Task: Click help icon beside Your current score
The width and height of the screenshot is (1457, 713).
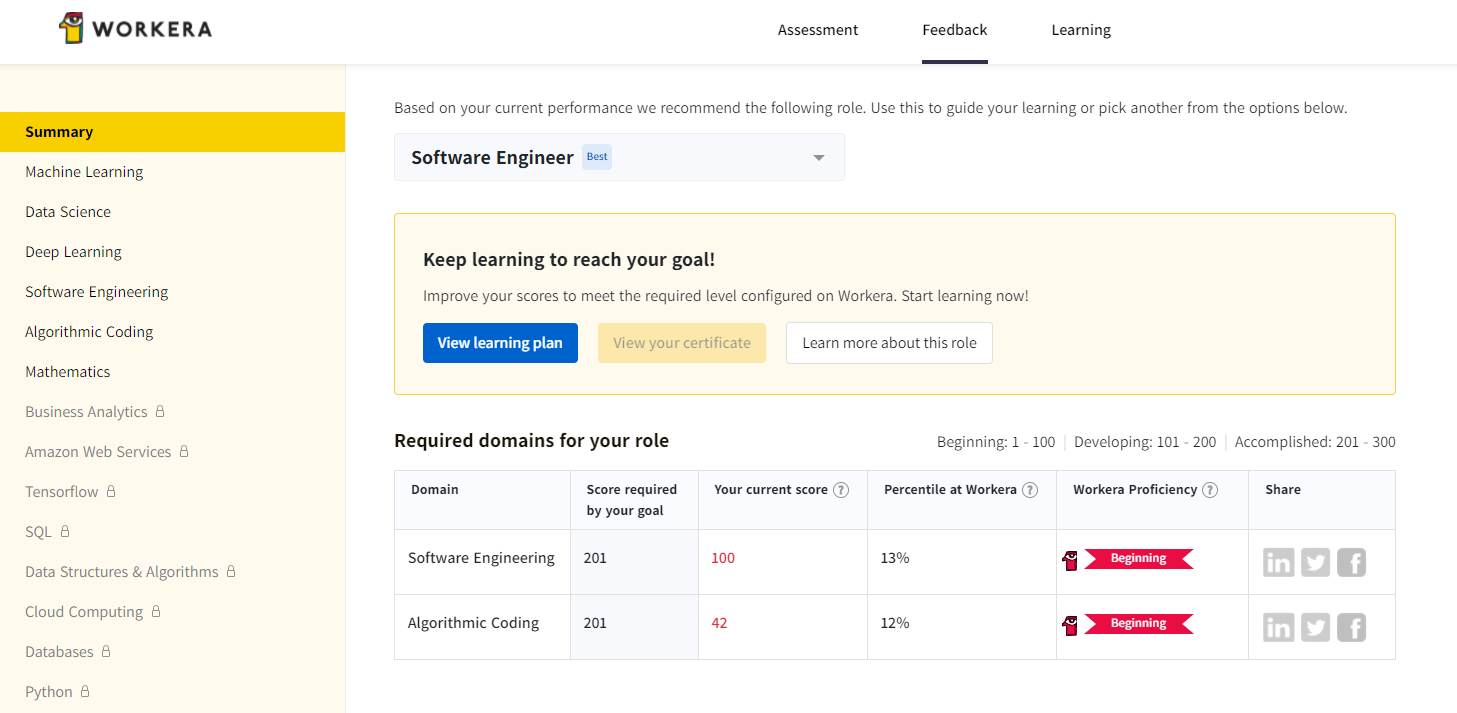Action: click(x=841, y=490)
